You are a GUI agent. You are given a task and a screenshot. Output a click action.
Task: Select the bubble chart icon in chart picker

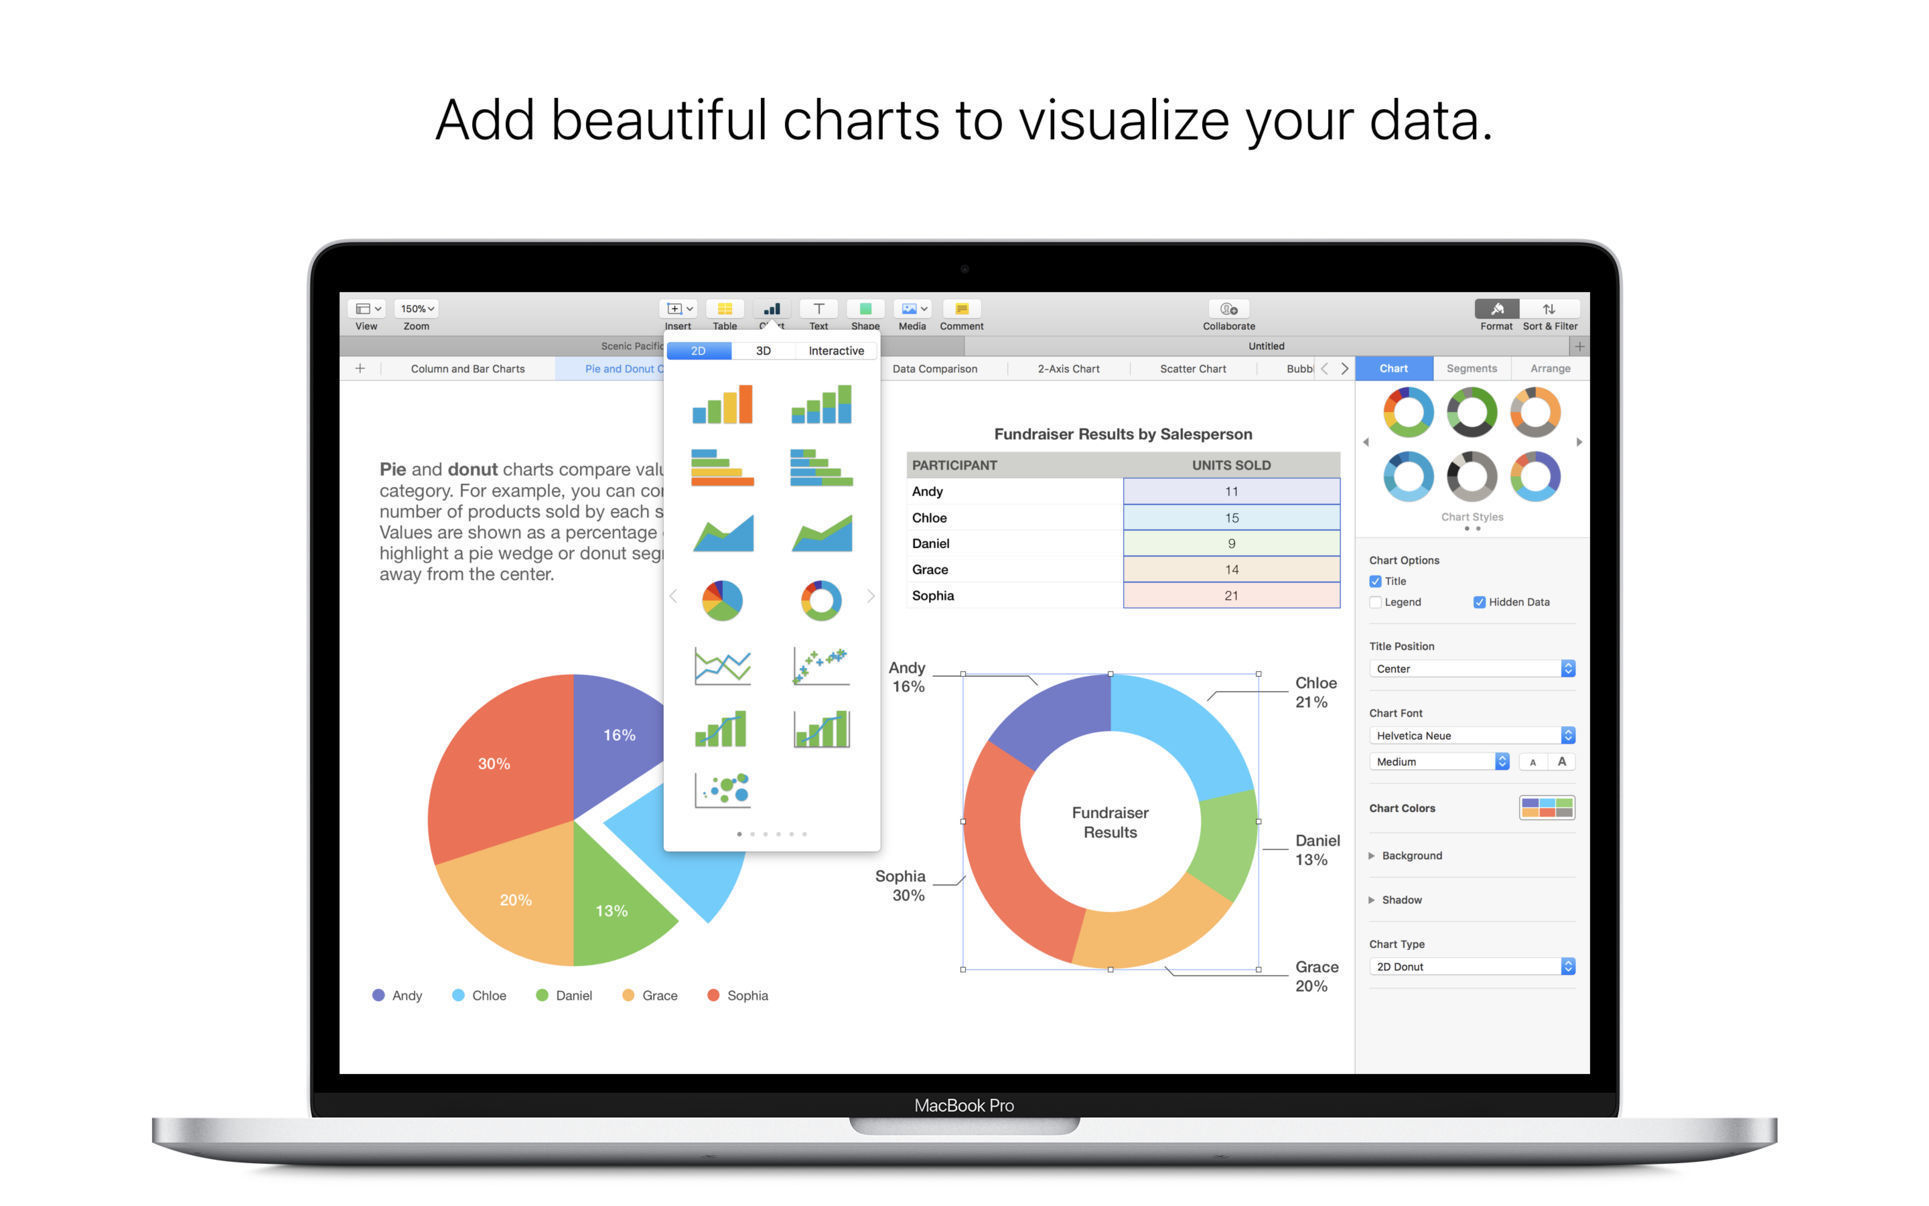pyautogui.click(x=719, y=792)
